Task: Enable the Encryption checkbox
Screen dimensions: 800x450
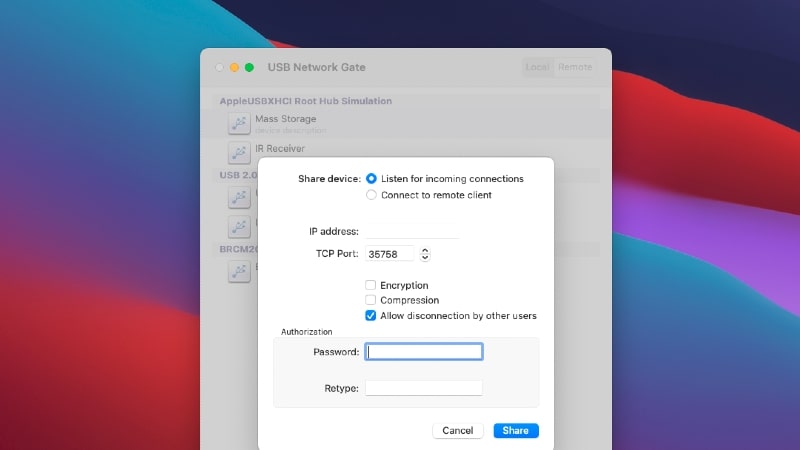Action: point(370,285)
